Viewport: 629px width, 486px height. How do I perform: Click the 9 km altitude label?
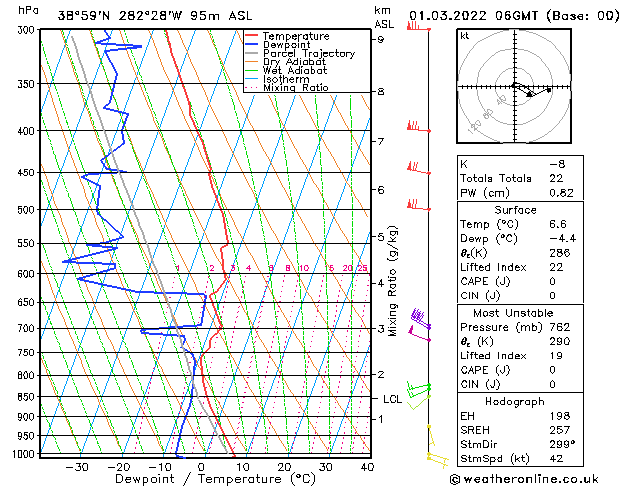pos(380,39)
